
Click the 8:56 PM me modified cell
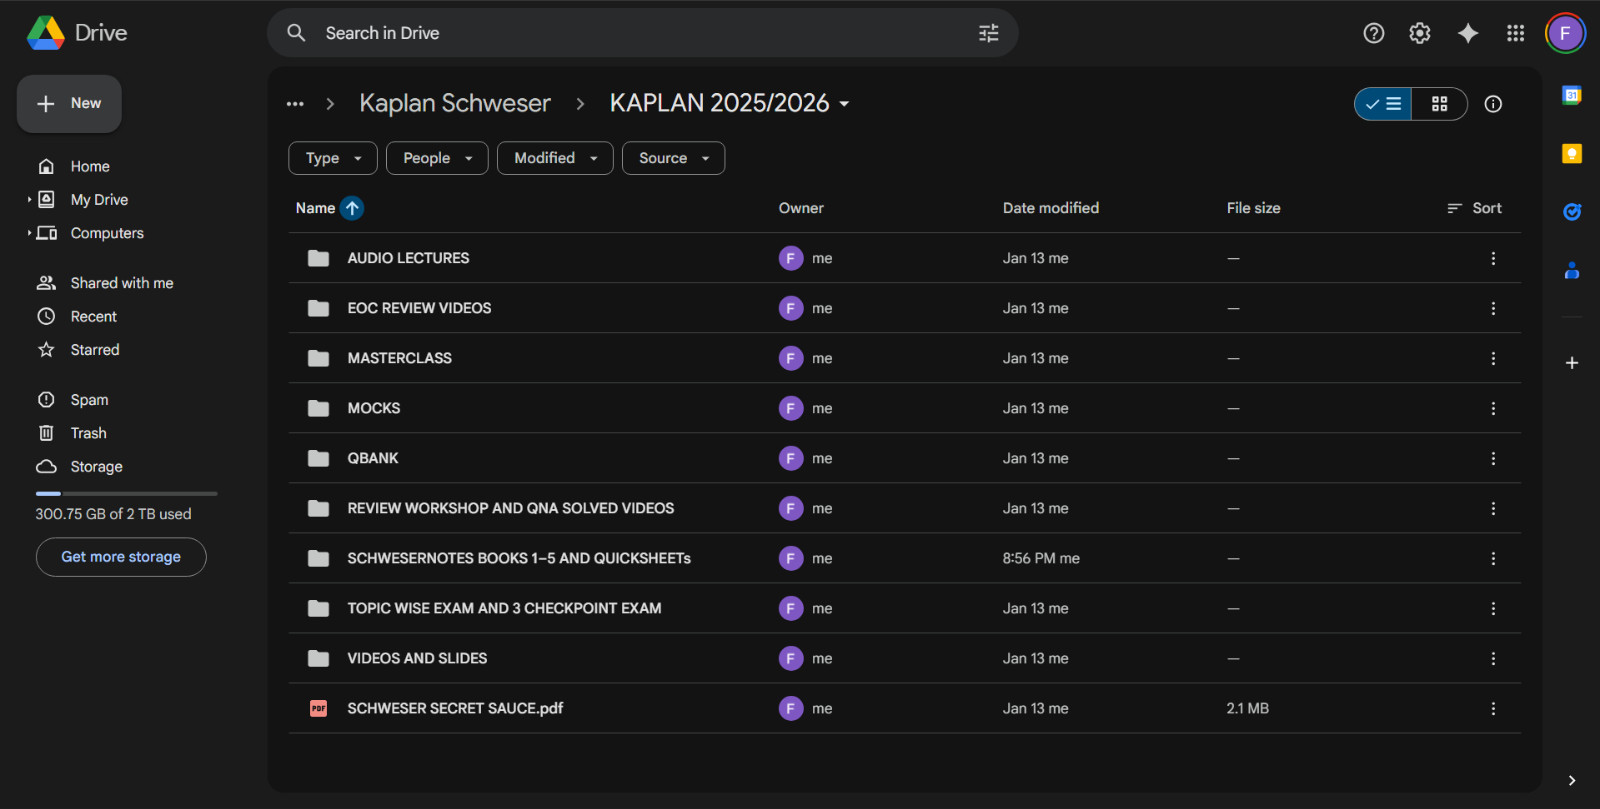point(1041,558)
